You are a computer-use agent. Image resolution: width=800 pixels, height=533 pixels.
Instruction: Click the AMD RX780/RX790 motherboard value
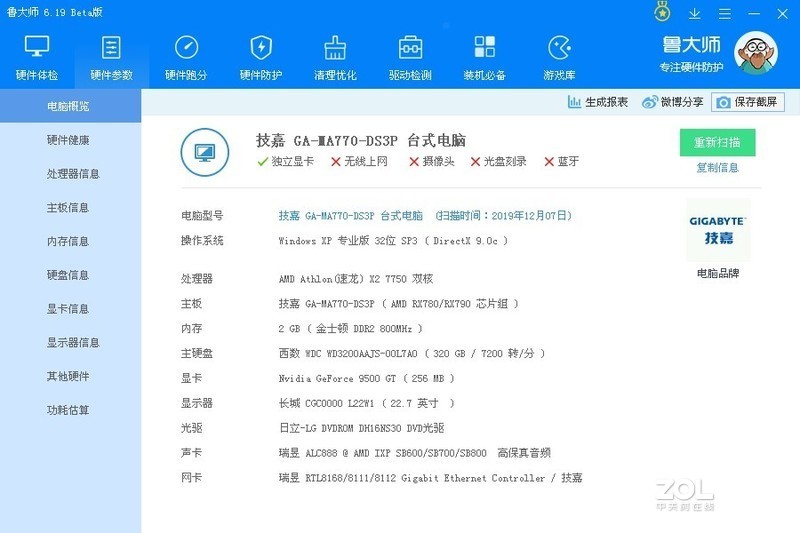398,304
